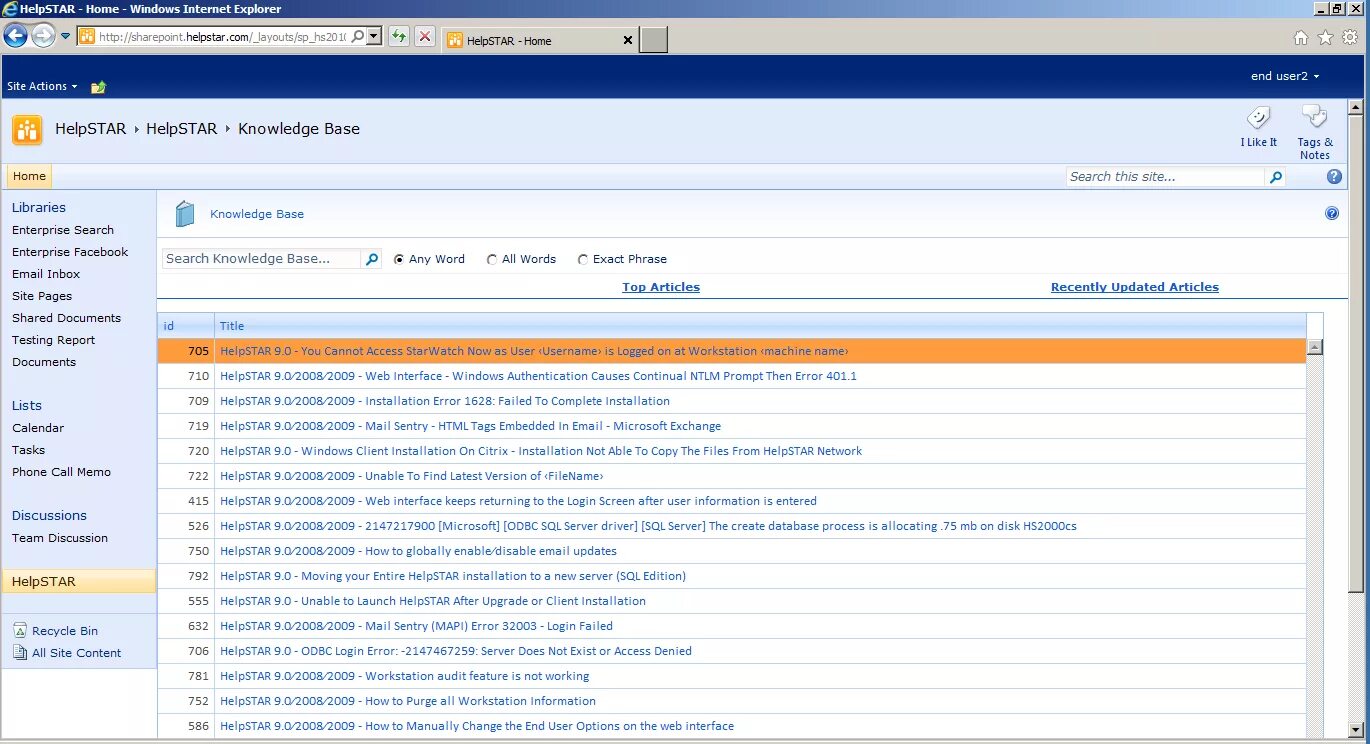Click the browser Home house icon
This screenshot has width=1370, height=744.
pyautogui.click(x=1300, y=37)
